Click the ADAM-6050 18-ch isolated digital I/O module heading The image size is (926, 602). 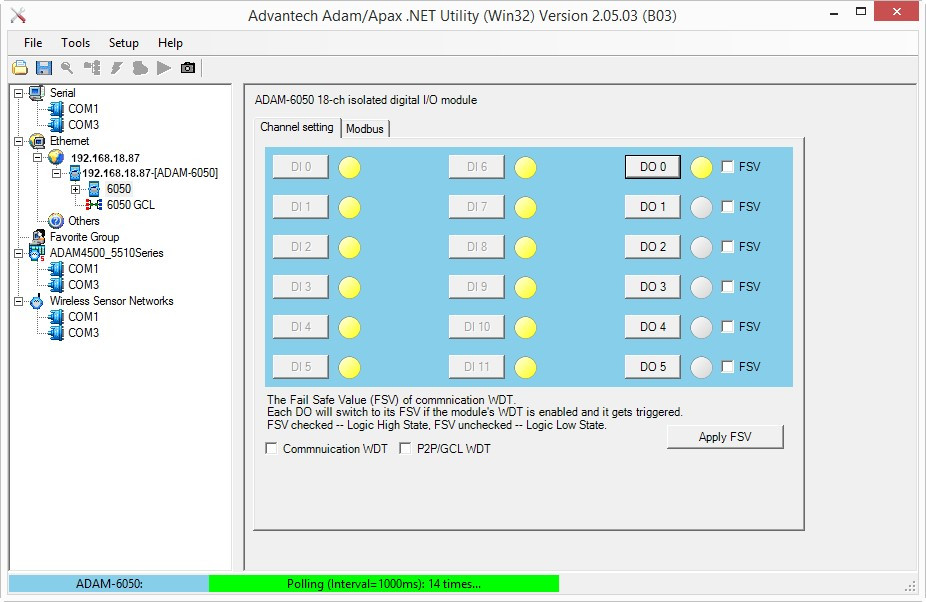click(x=366, y=100)
